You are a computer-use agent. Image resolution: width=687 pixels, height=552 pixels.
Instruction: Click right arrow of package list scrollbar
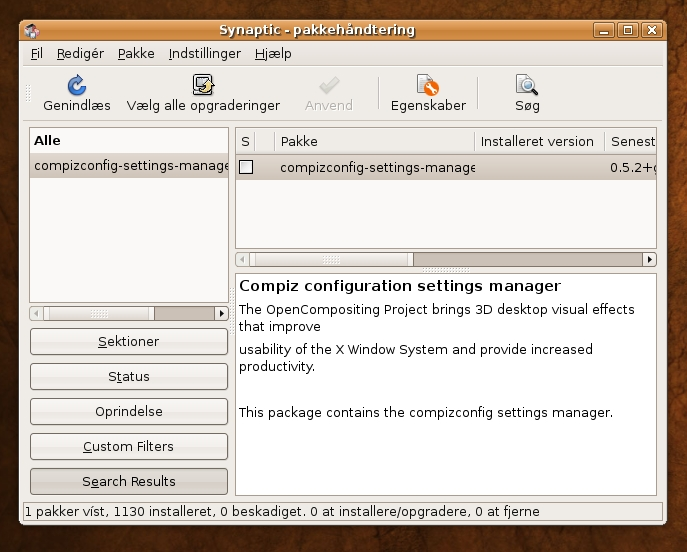pyautogui.click(x=649, y=260)
